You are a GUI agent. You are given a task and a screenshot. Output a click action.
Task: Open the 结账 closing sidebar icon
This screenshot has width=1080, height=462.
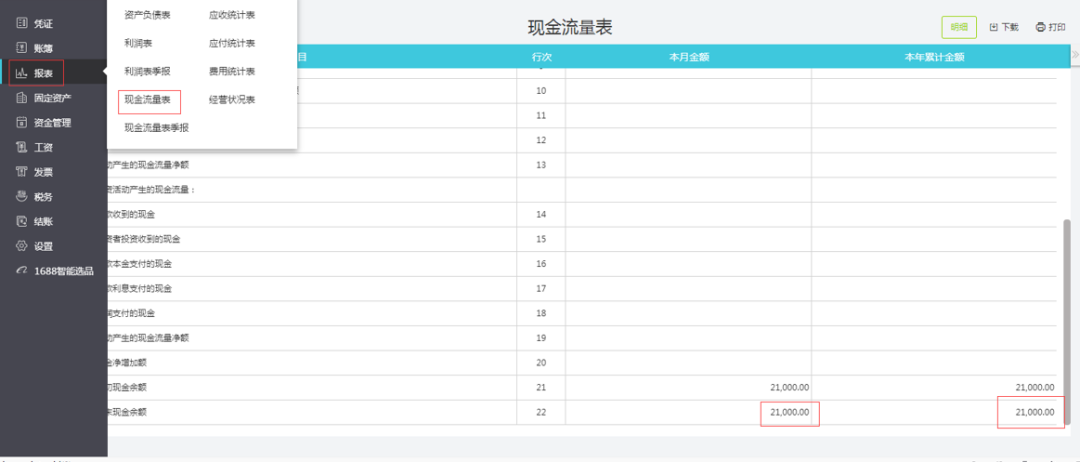[x=21, y=221]
